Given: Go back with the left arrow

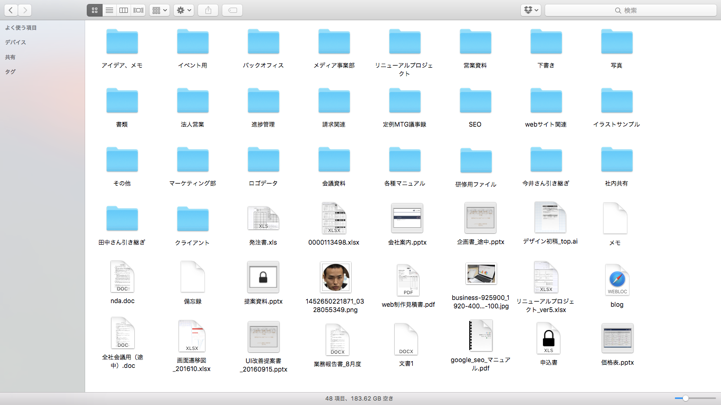Looking at the screenshot, I should [x=11, y=10].
